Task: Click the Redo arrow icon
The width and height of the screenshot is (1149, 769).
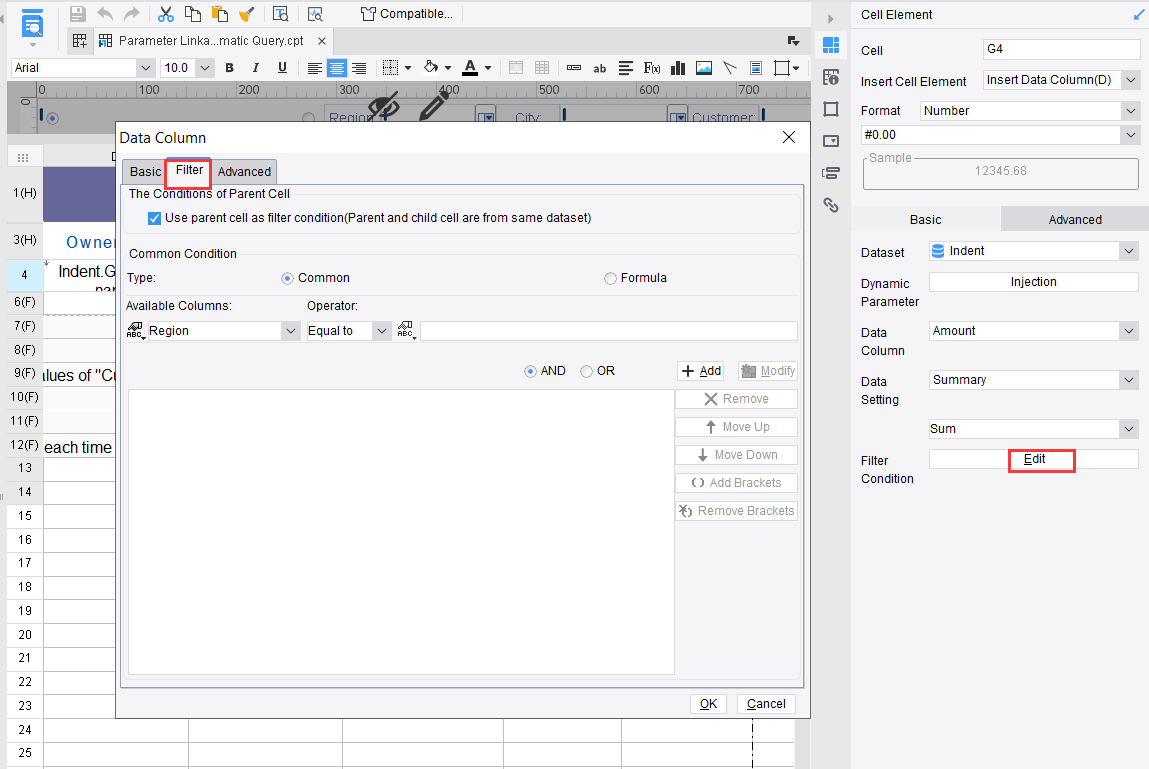Action: pyautogui.click(x=132, y=13)
